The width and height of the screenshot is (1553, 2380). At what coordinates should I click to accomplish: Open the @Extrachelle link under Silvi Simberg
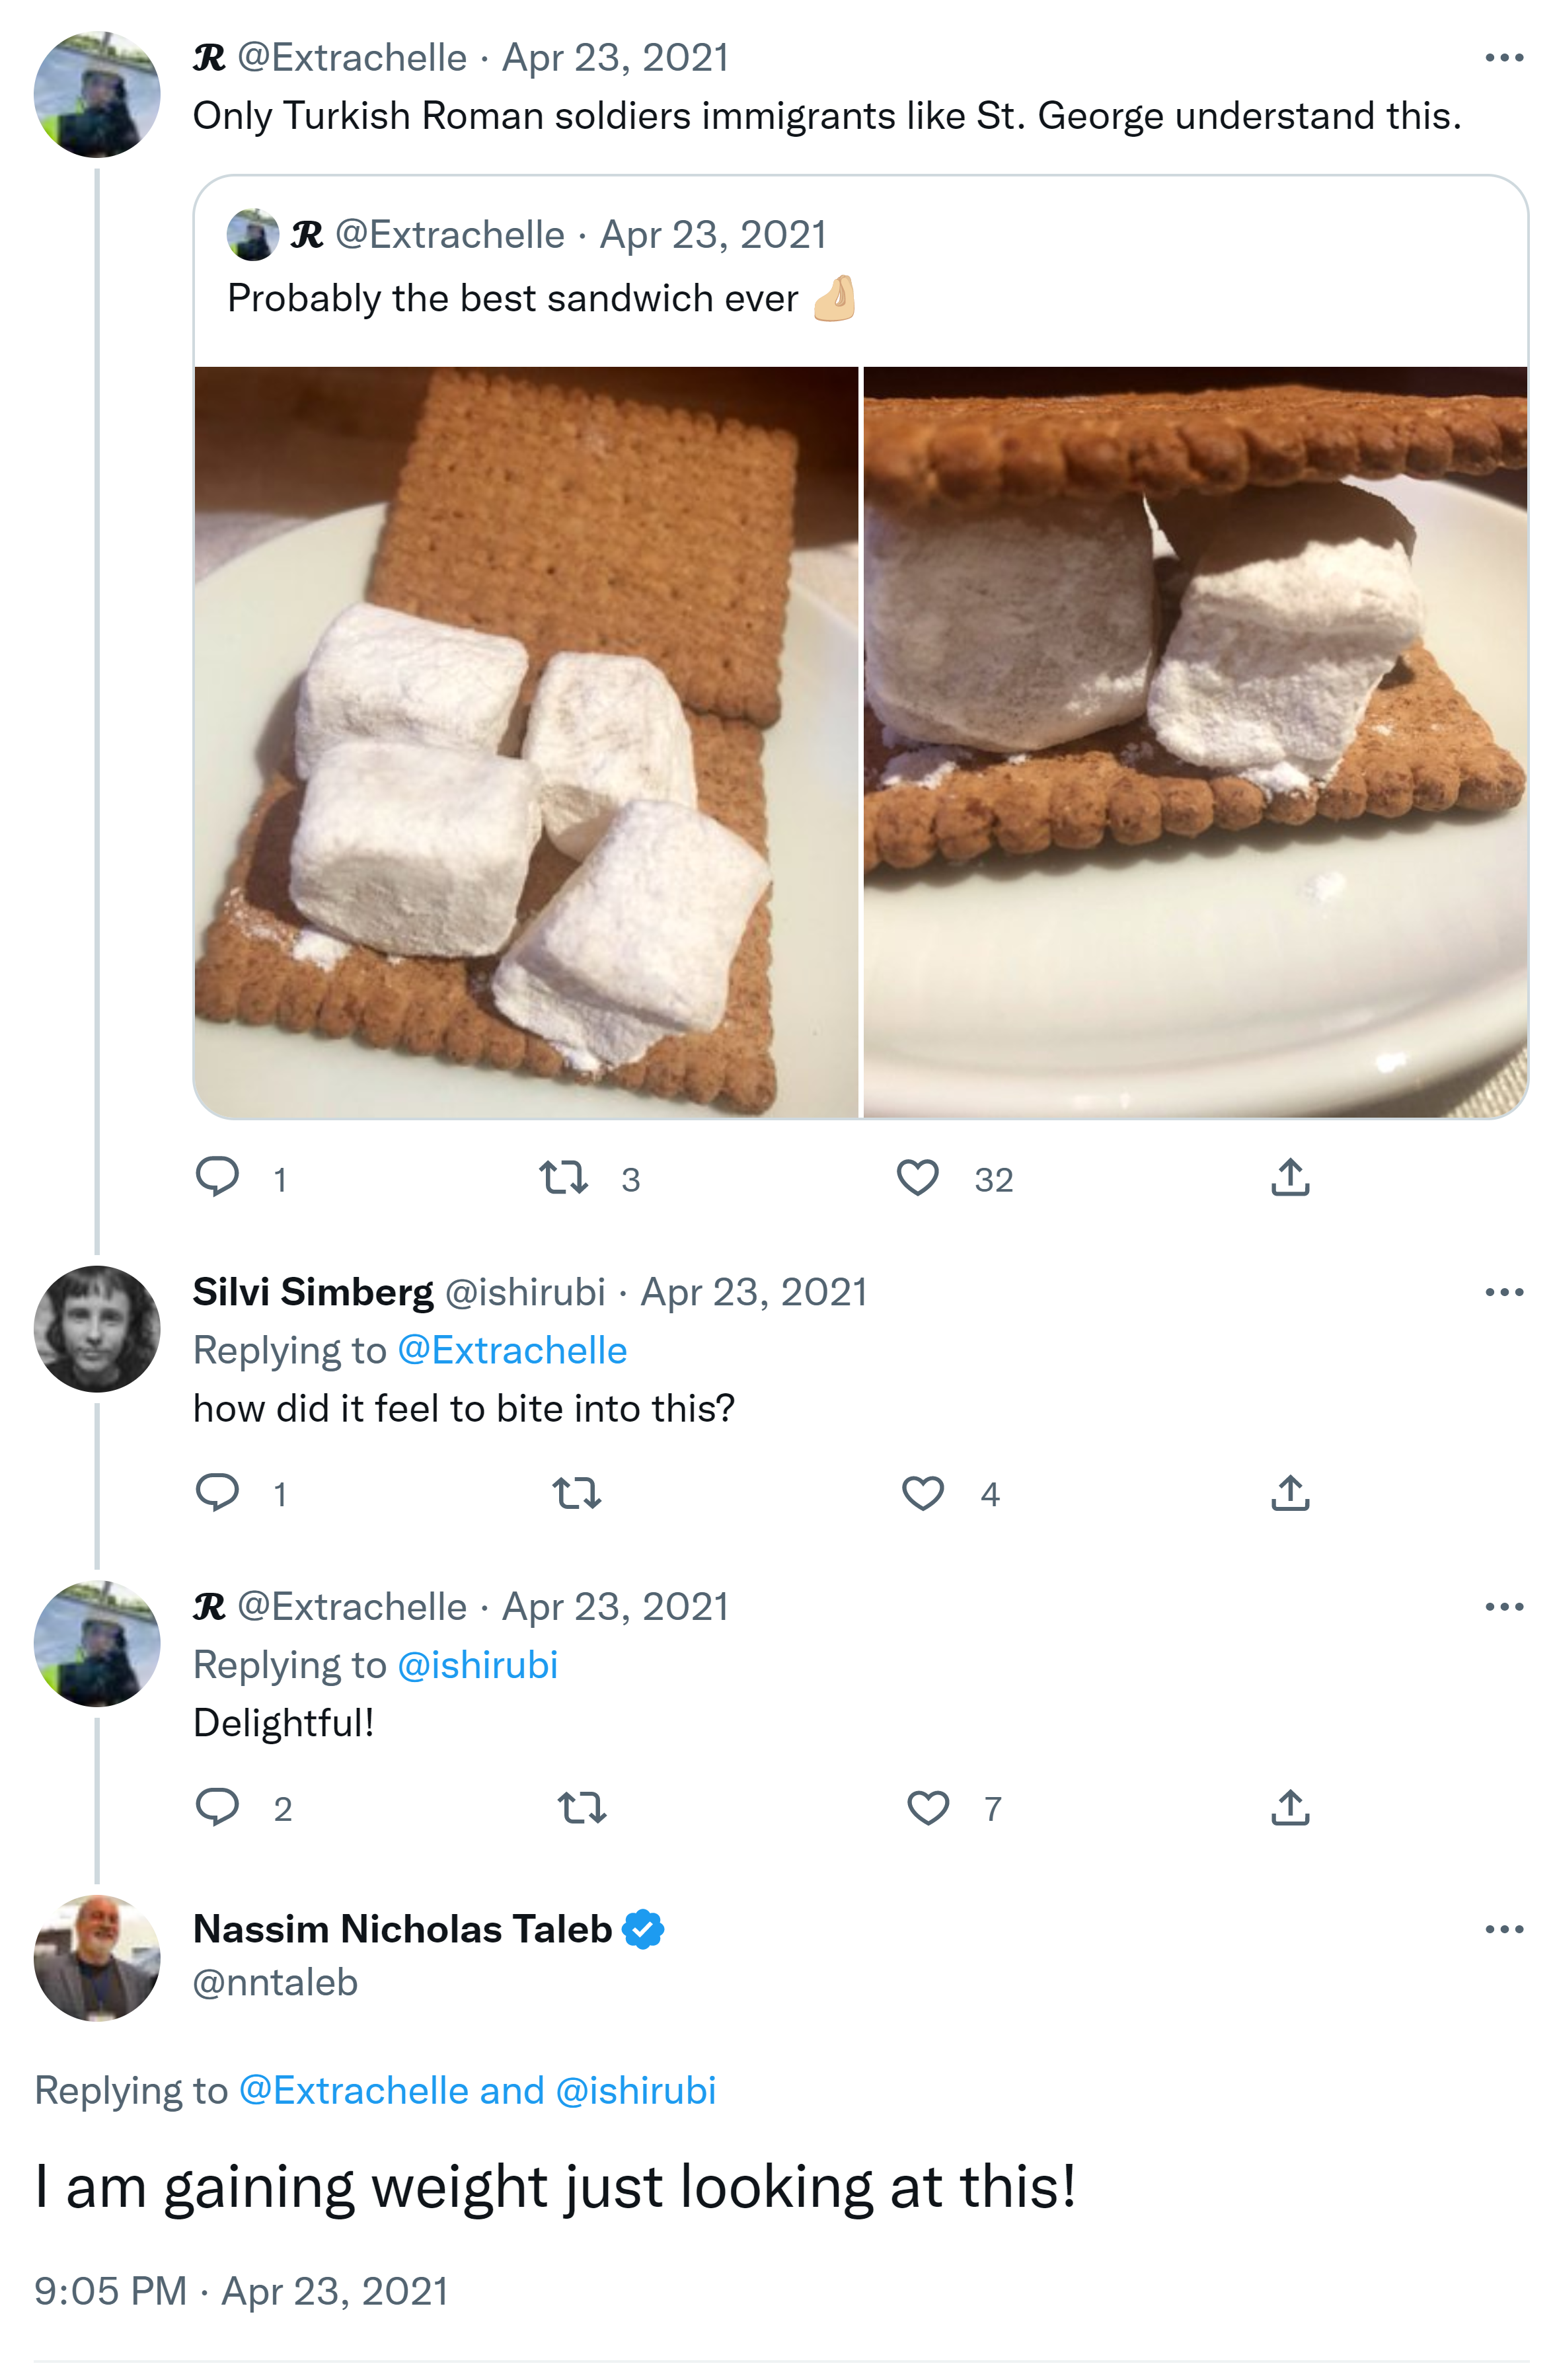(x=512, y=1350)
